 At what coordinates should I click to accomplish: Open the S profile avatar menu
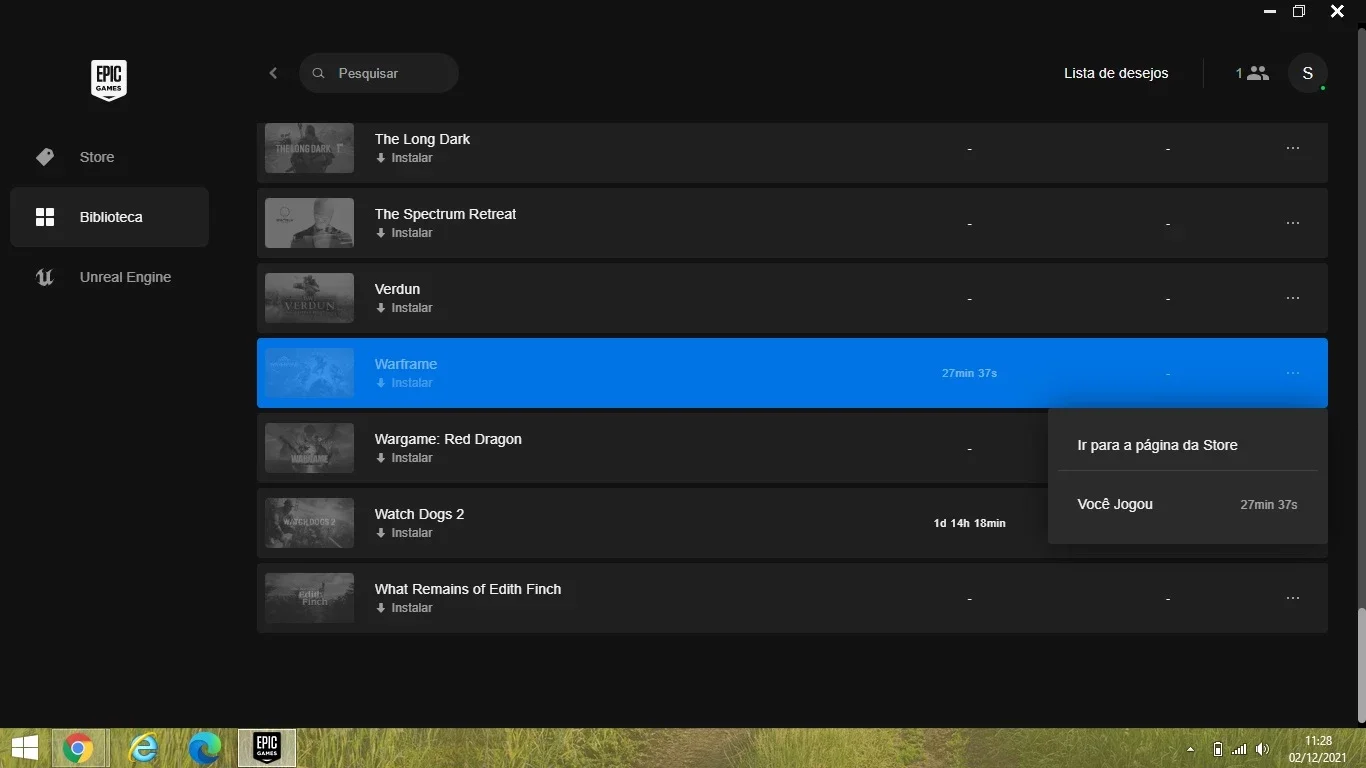coord(1307,73)
